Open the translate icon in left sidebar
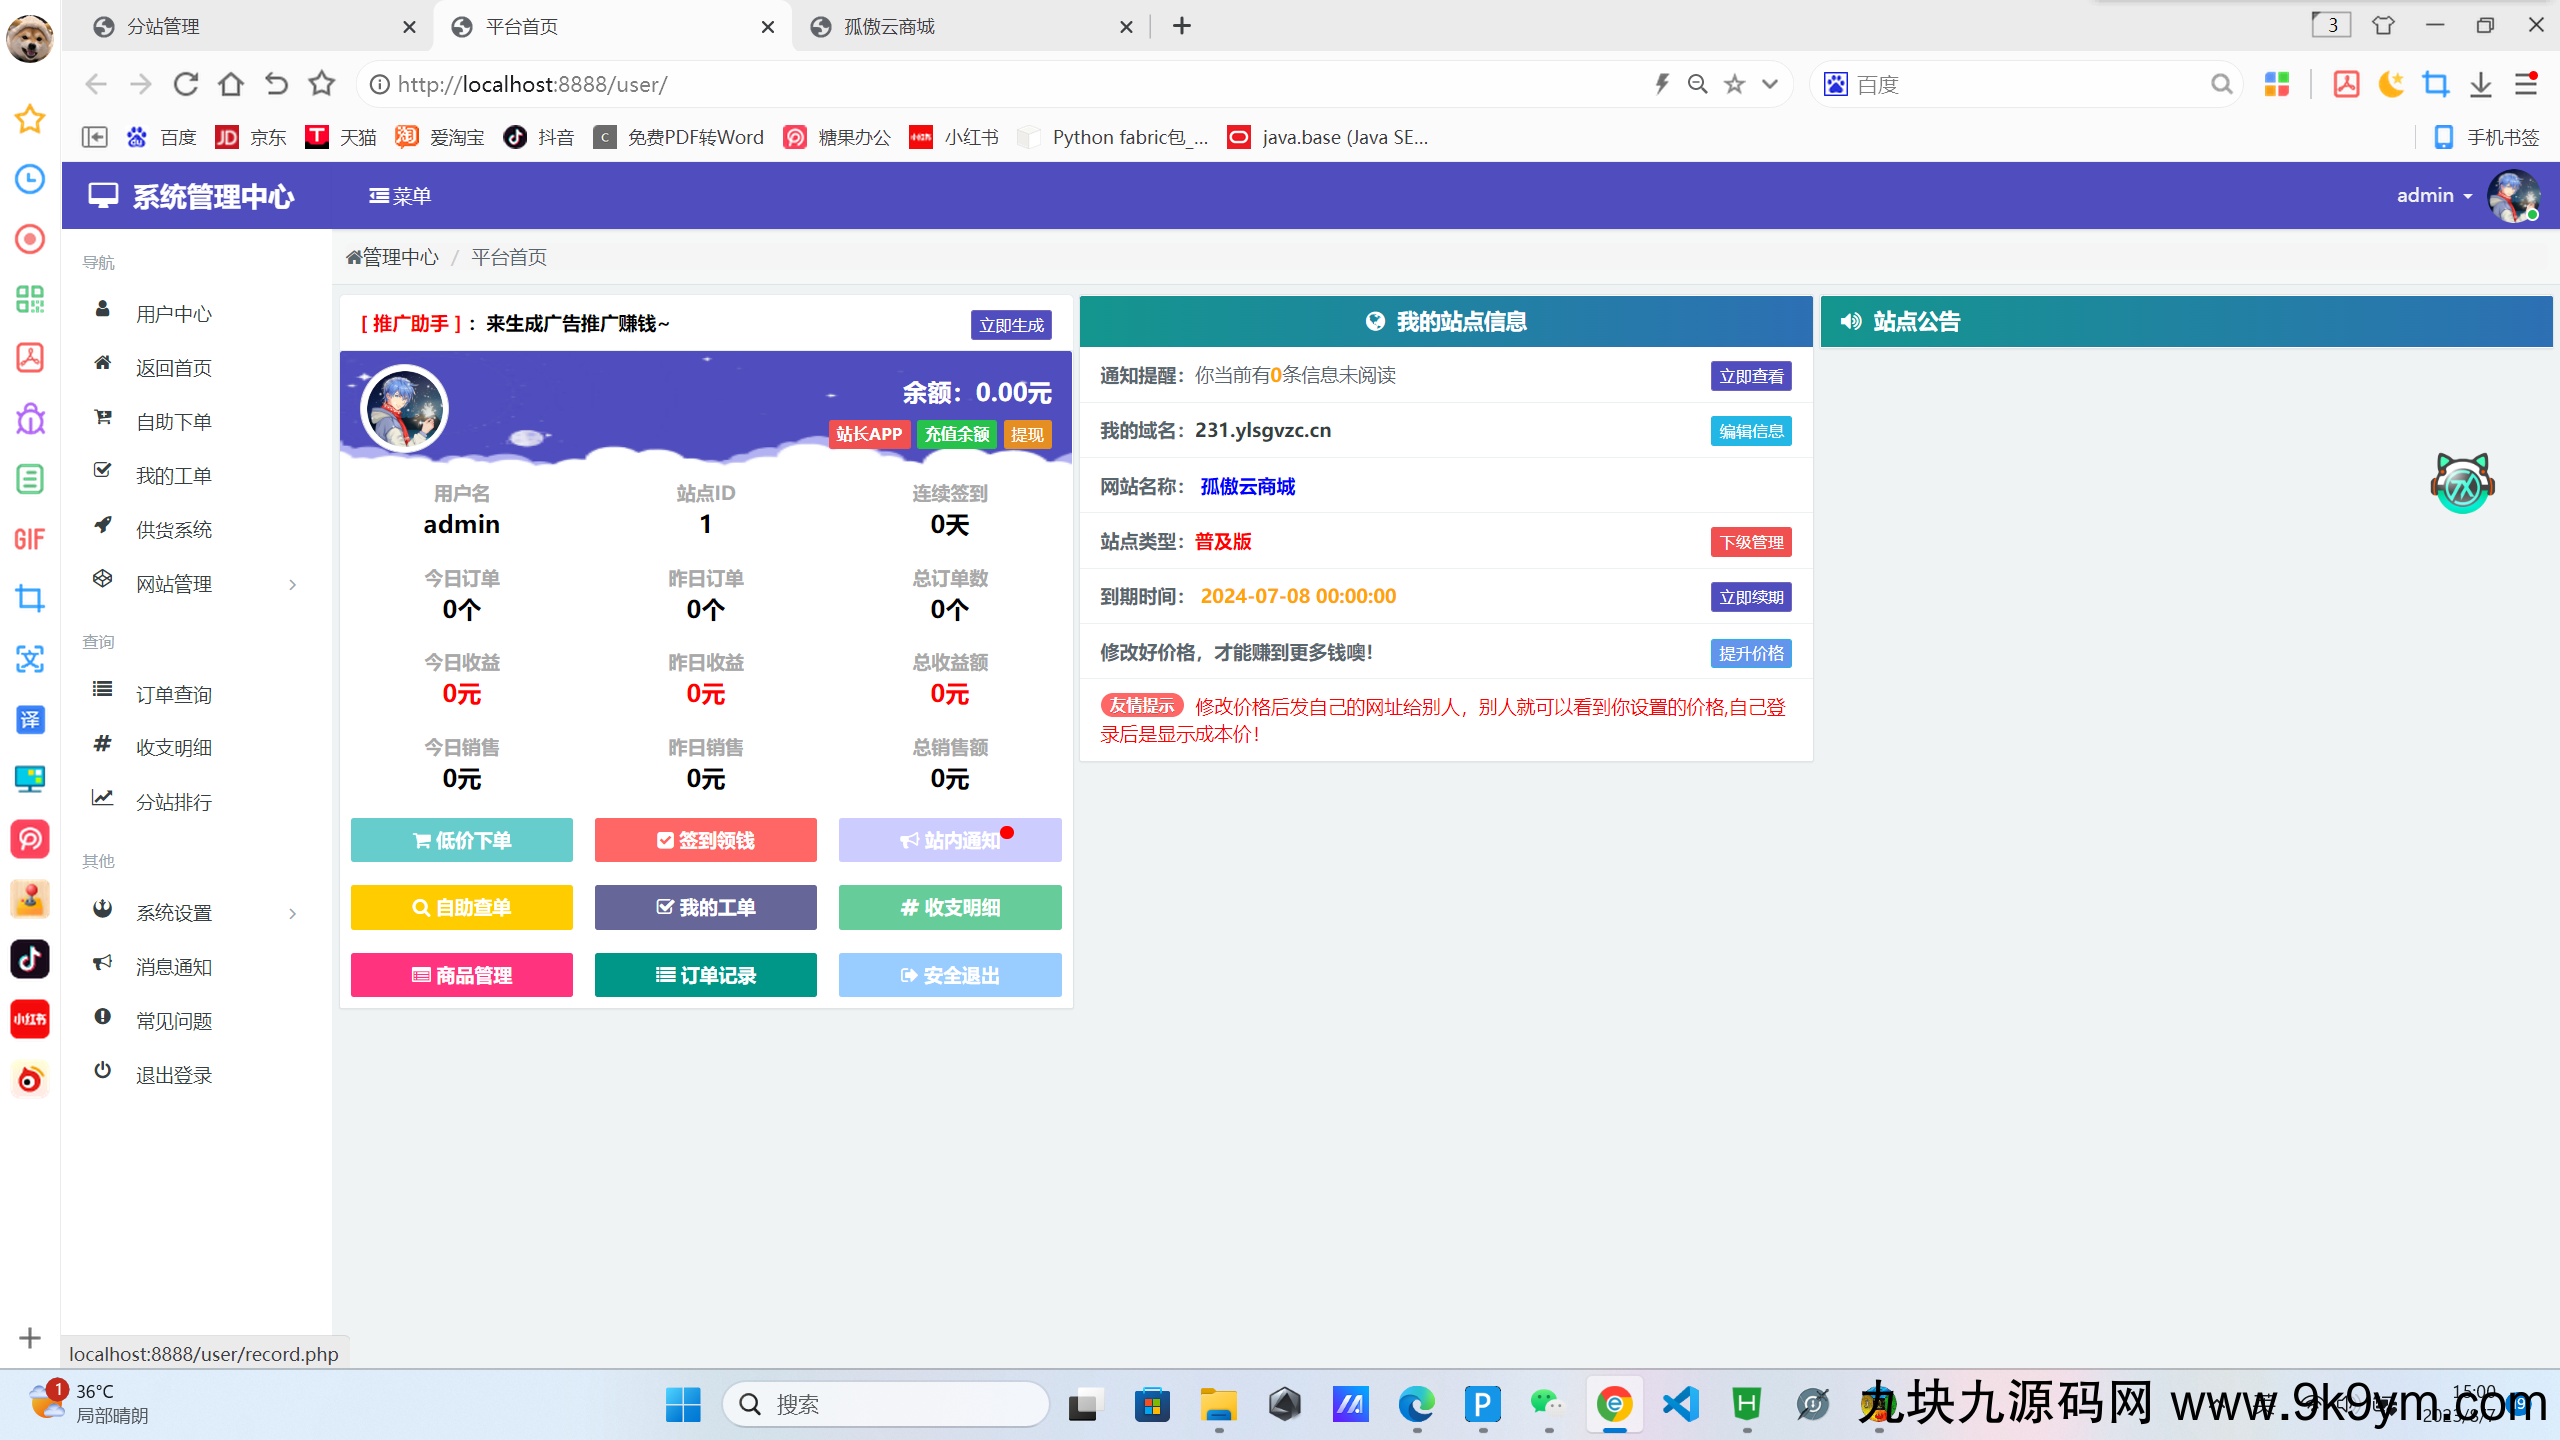 [30, 719]
